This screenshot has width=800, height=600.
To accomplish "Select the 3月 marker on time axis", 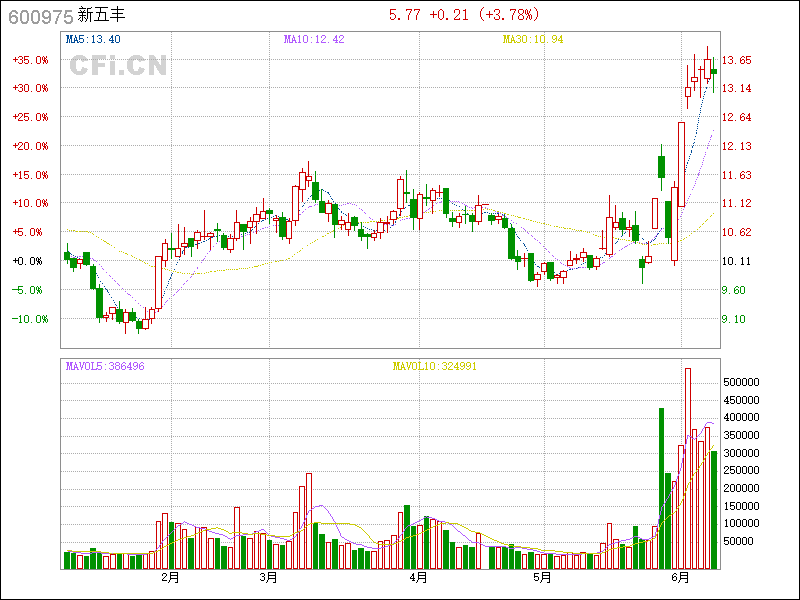I will [x=267, y=578].
